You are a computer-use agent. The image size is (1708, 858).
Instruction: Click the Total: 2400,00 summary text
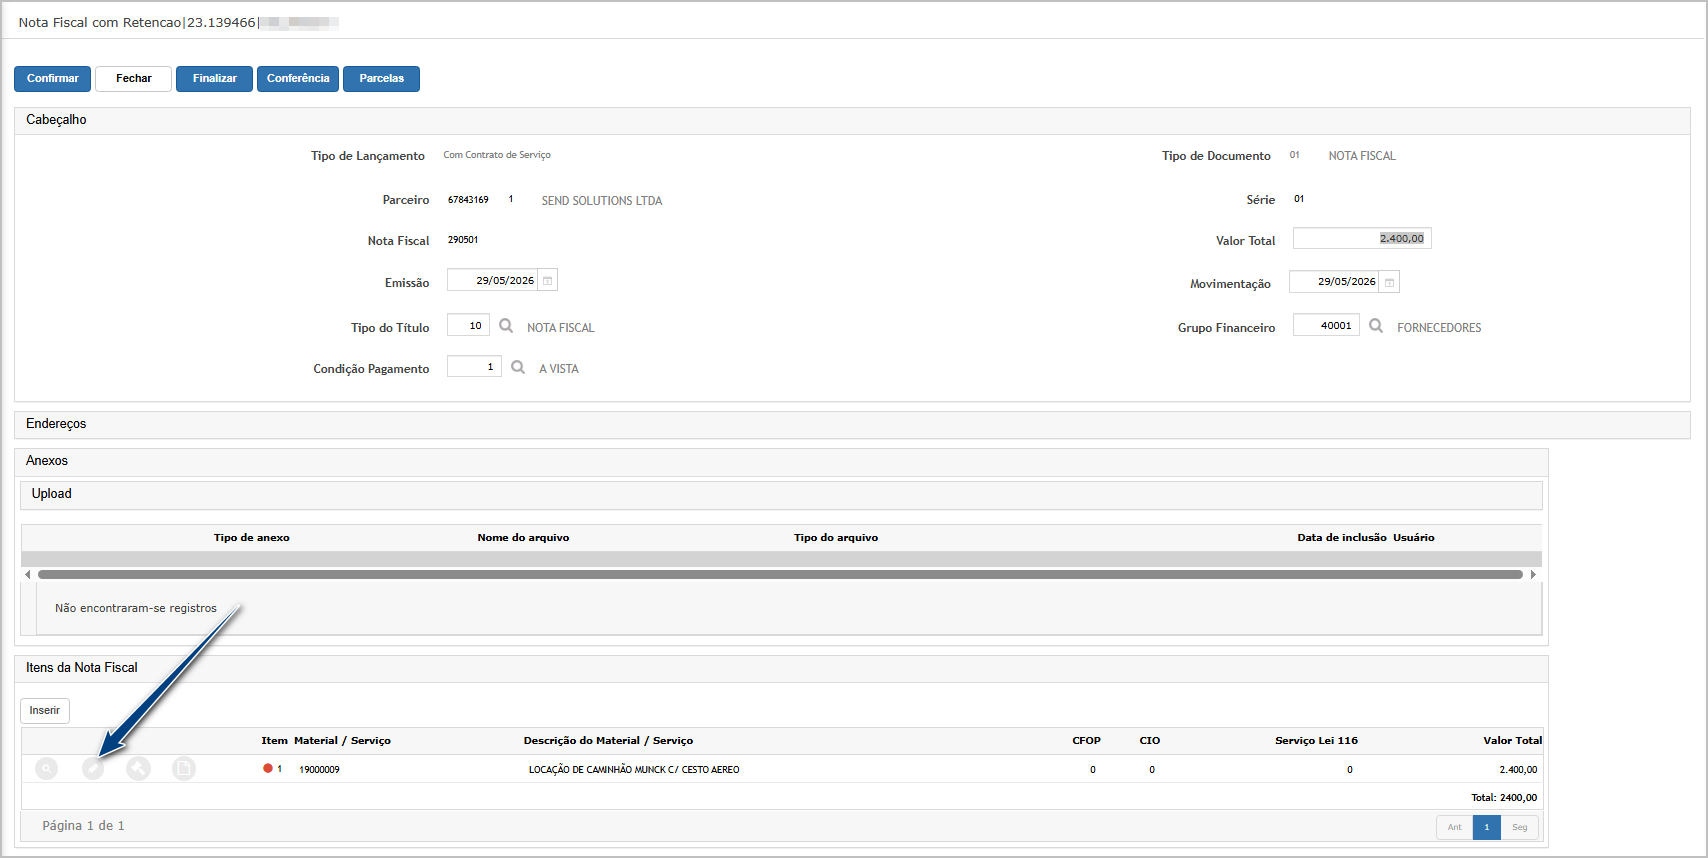click(x=1504, y=798)
